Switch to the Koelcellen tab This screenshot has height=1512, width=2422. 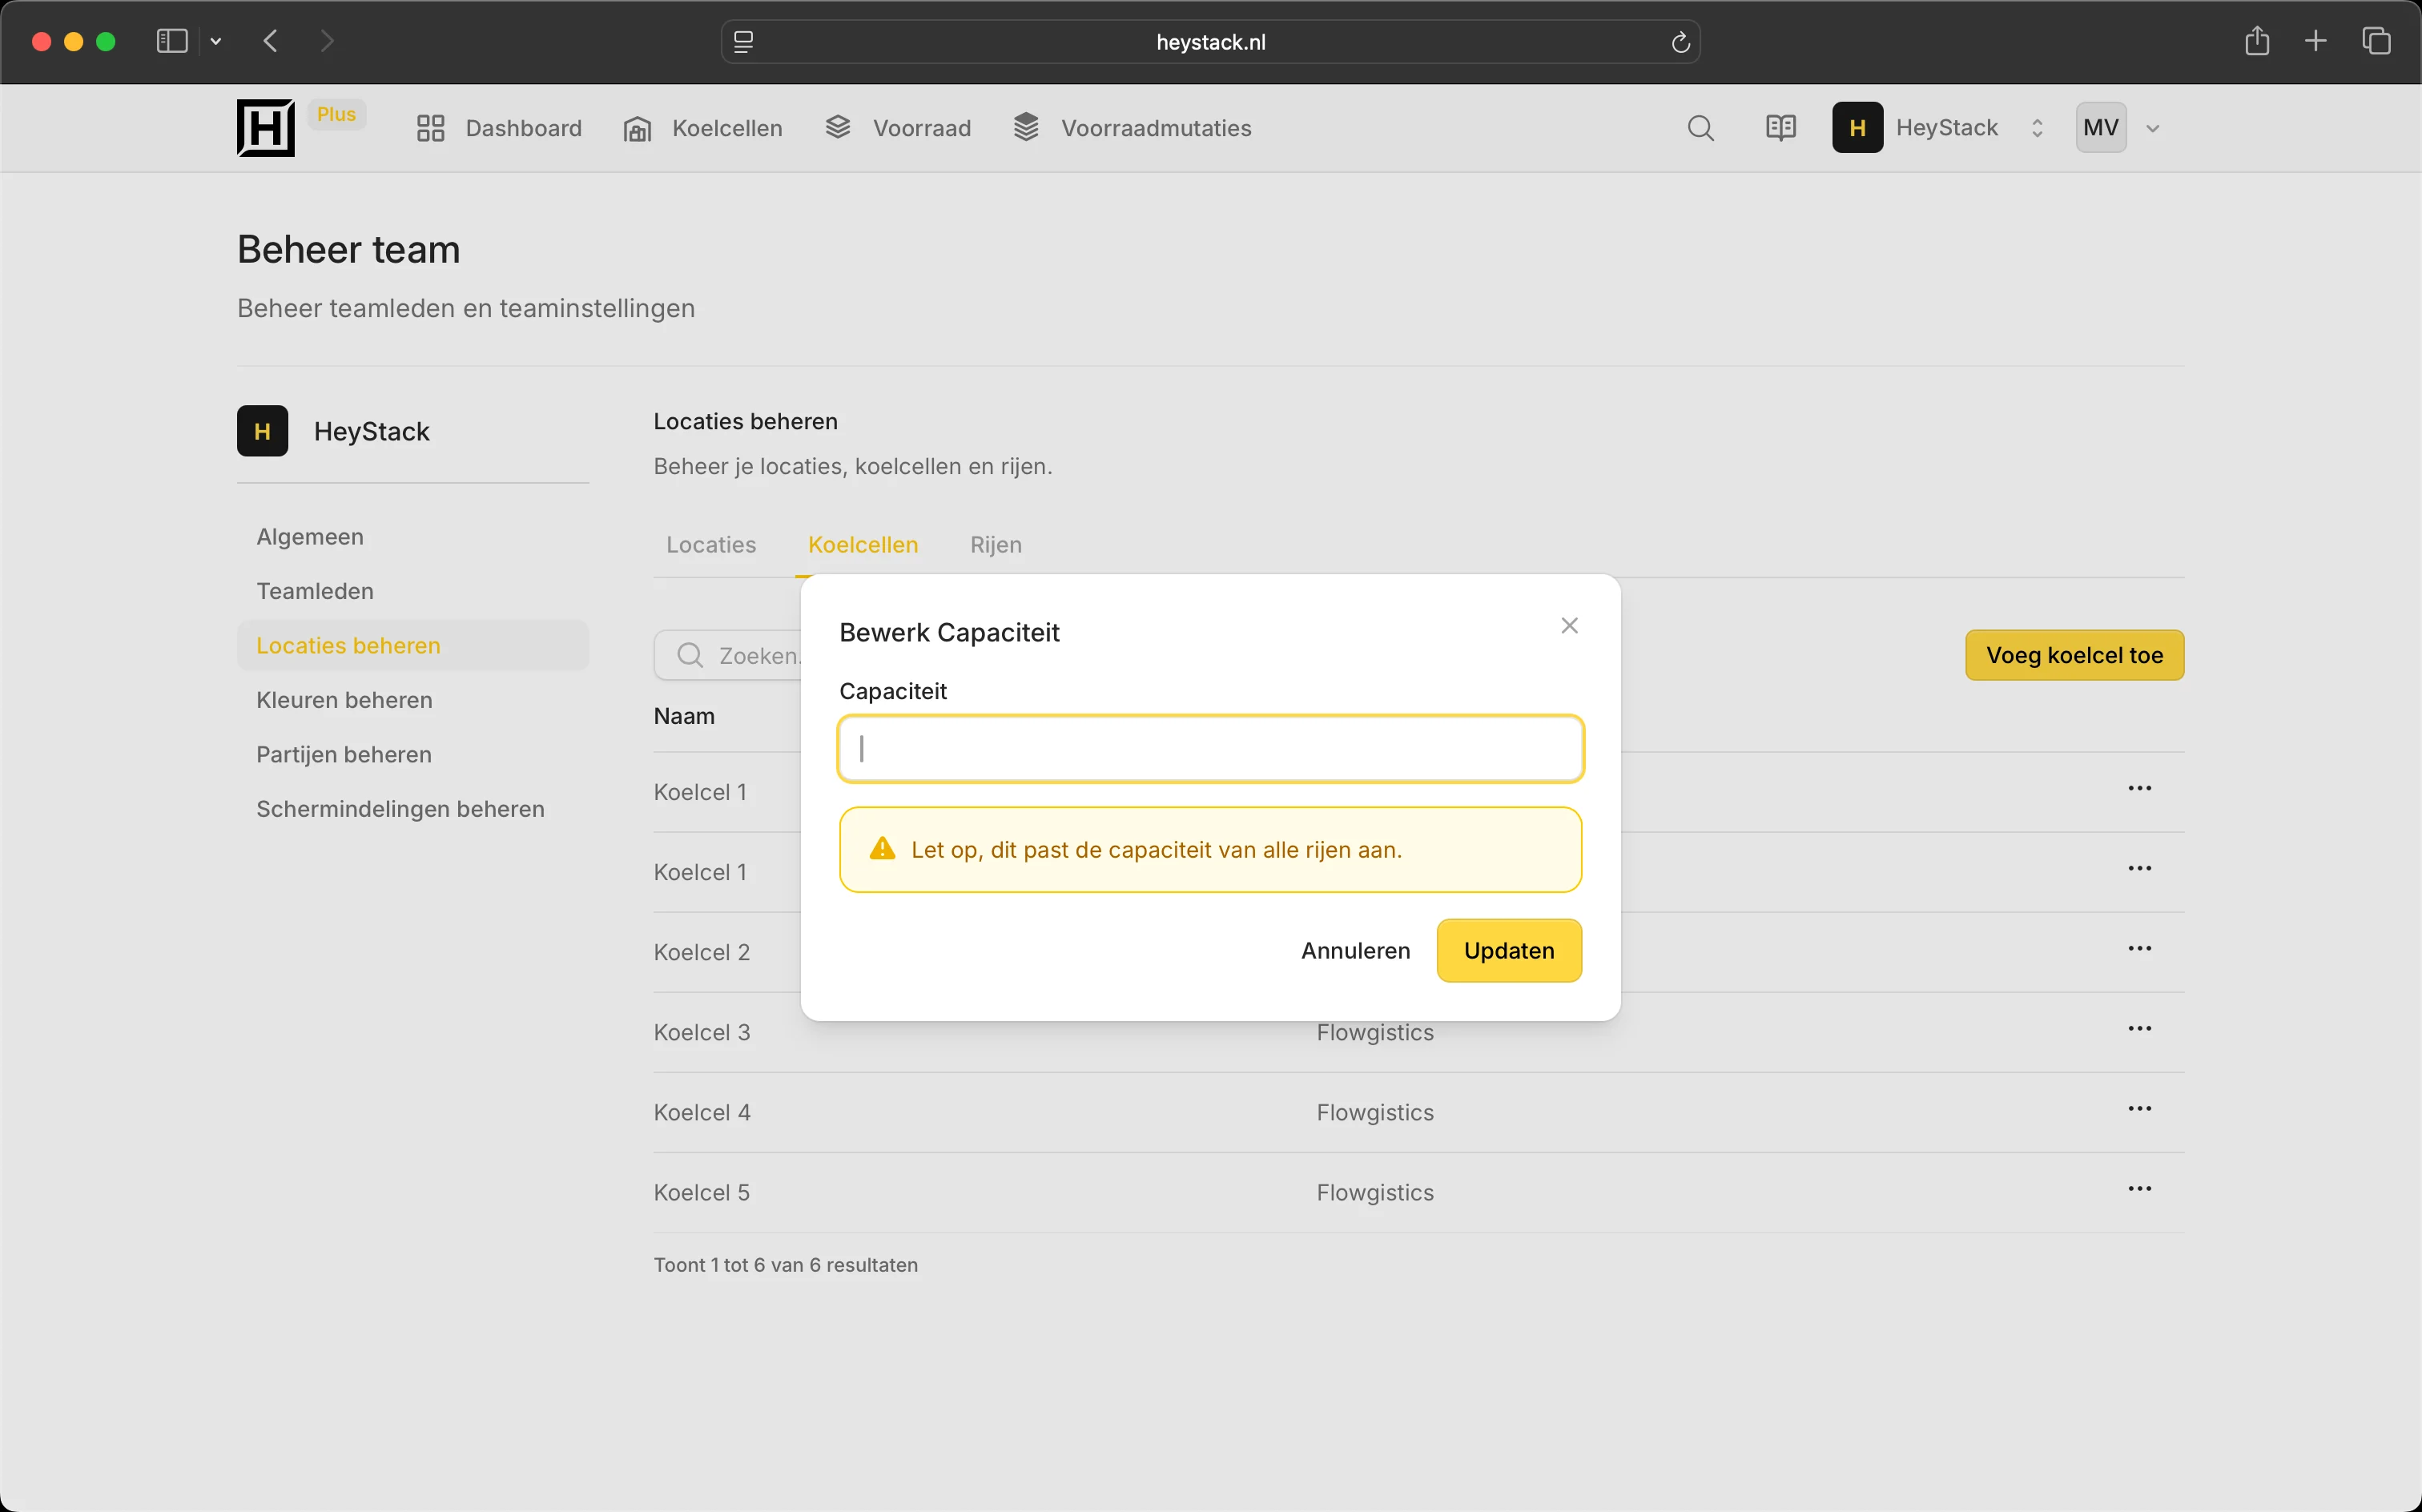(863, 545)
